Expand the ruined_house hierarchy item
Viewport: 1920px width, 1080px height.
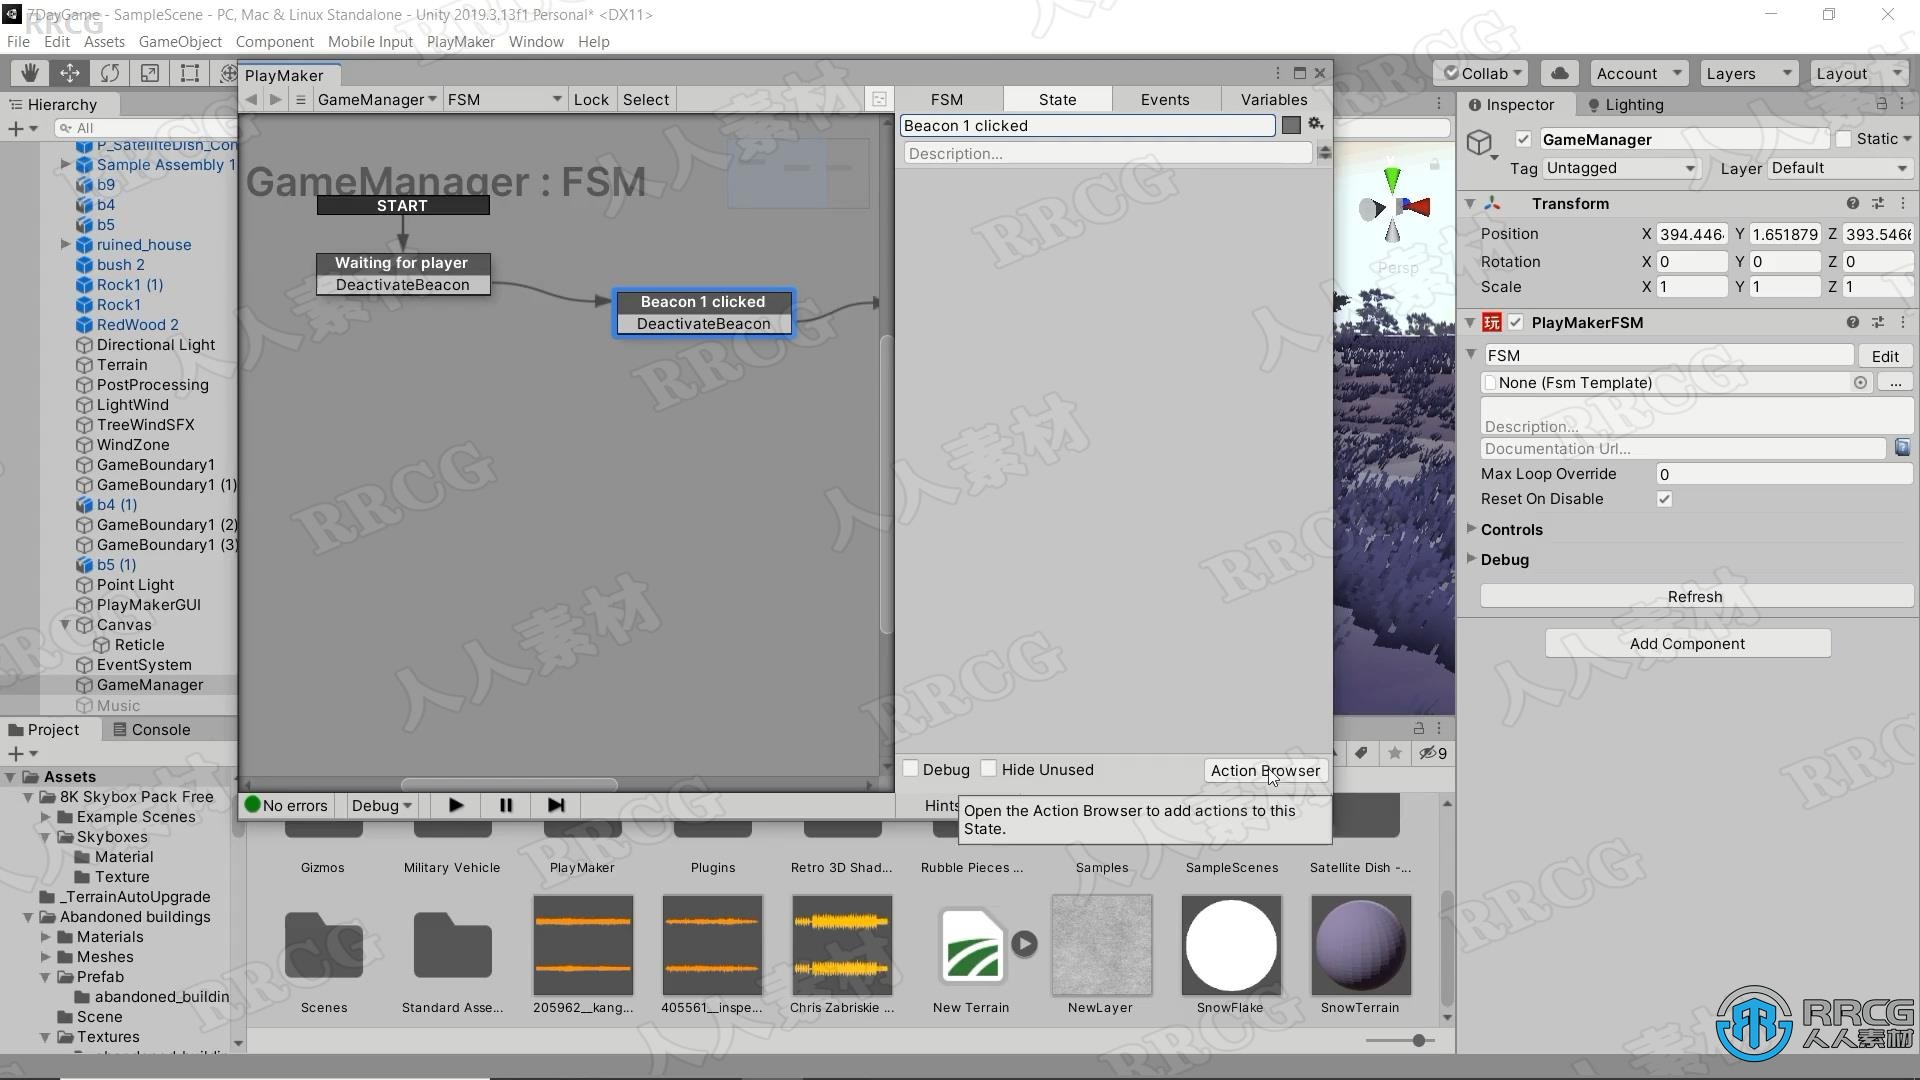tap(66, 244)
